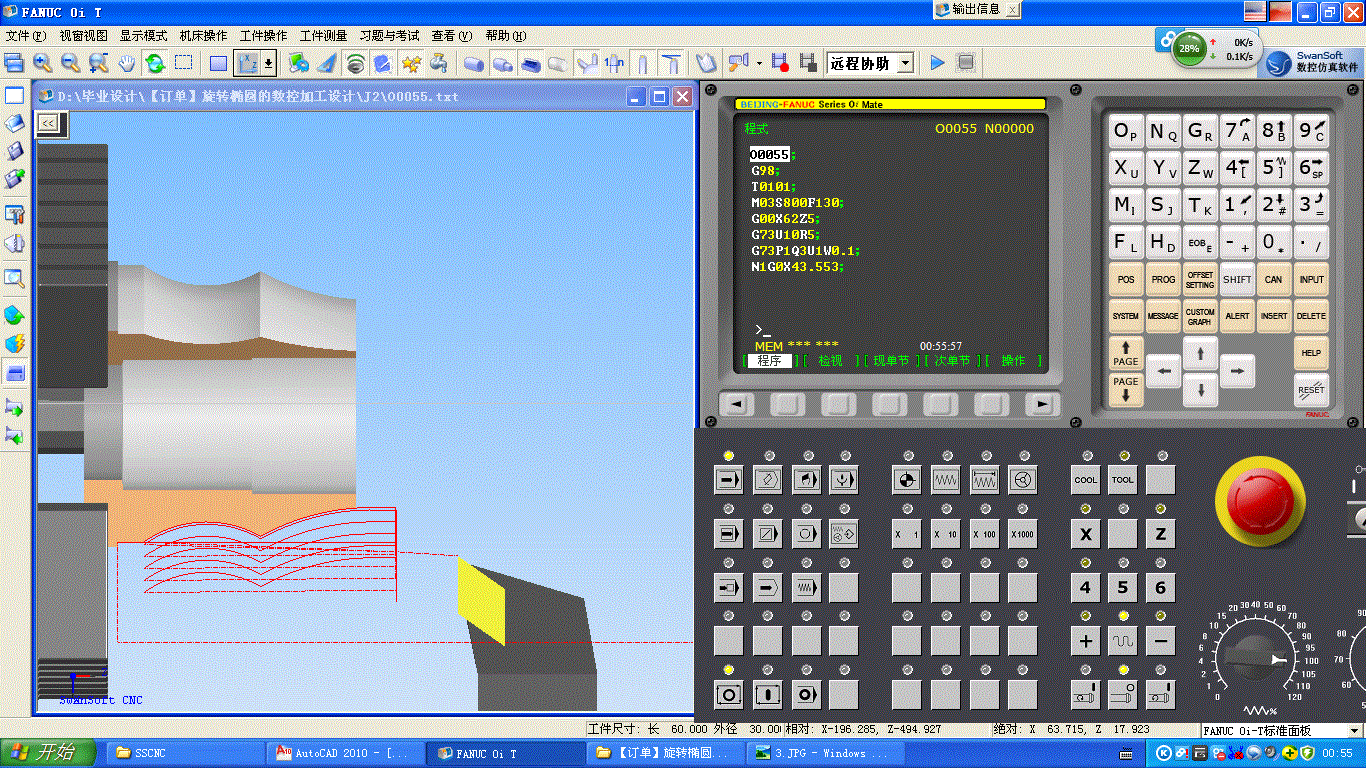Click the red emergency stop button
This screenshot has width=1366, height=768.
(x=1260, y=503)
